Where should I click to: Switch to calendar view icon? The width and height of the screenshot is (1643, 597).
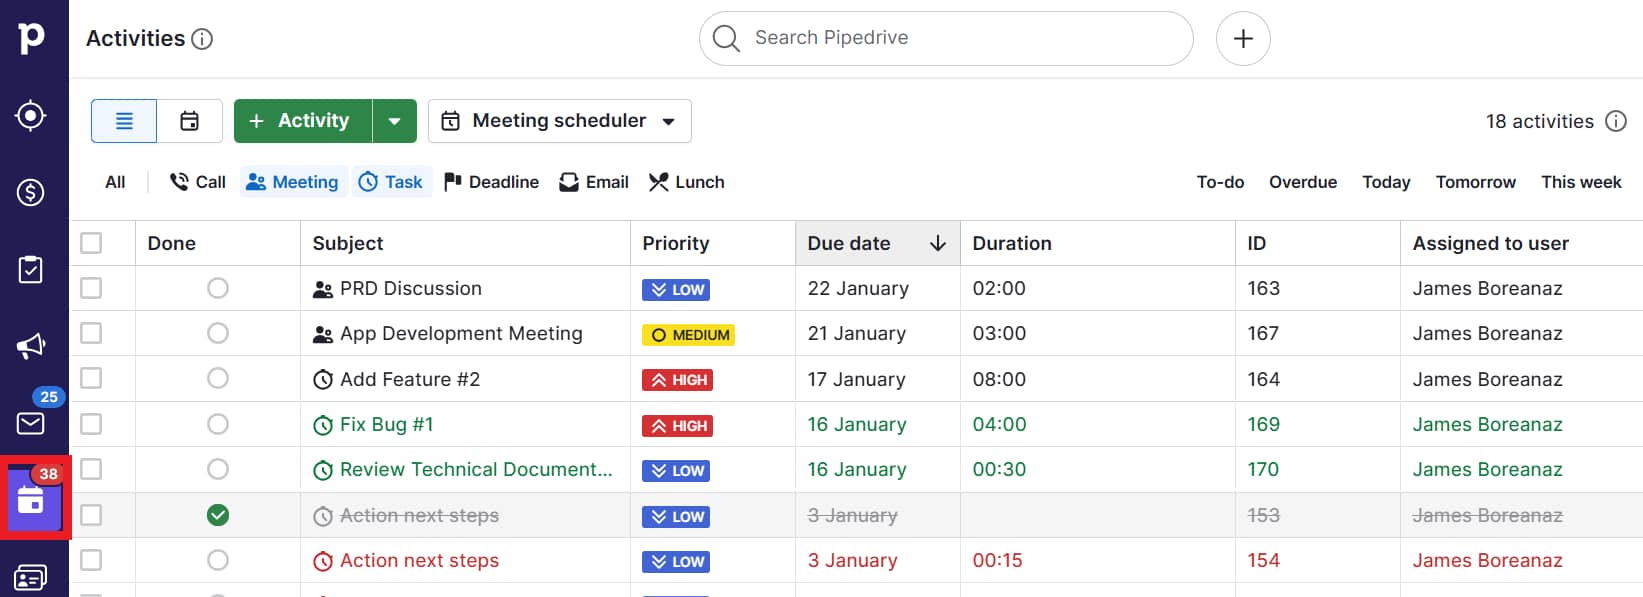coord(189,121)
